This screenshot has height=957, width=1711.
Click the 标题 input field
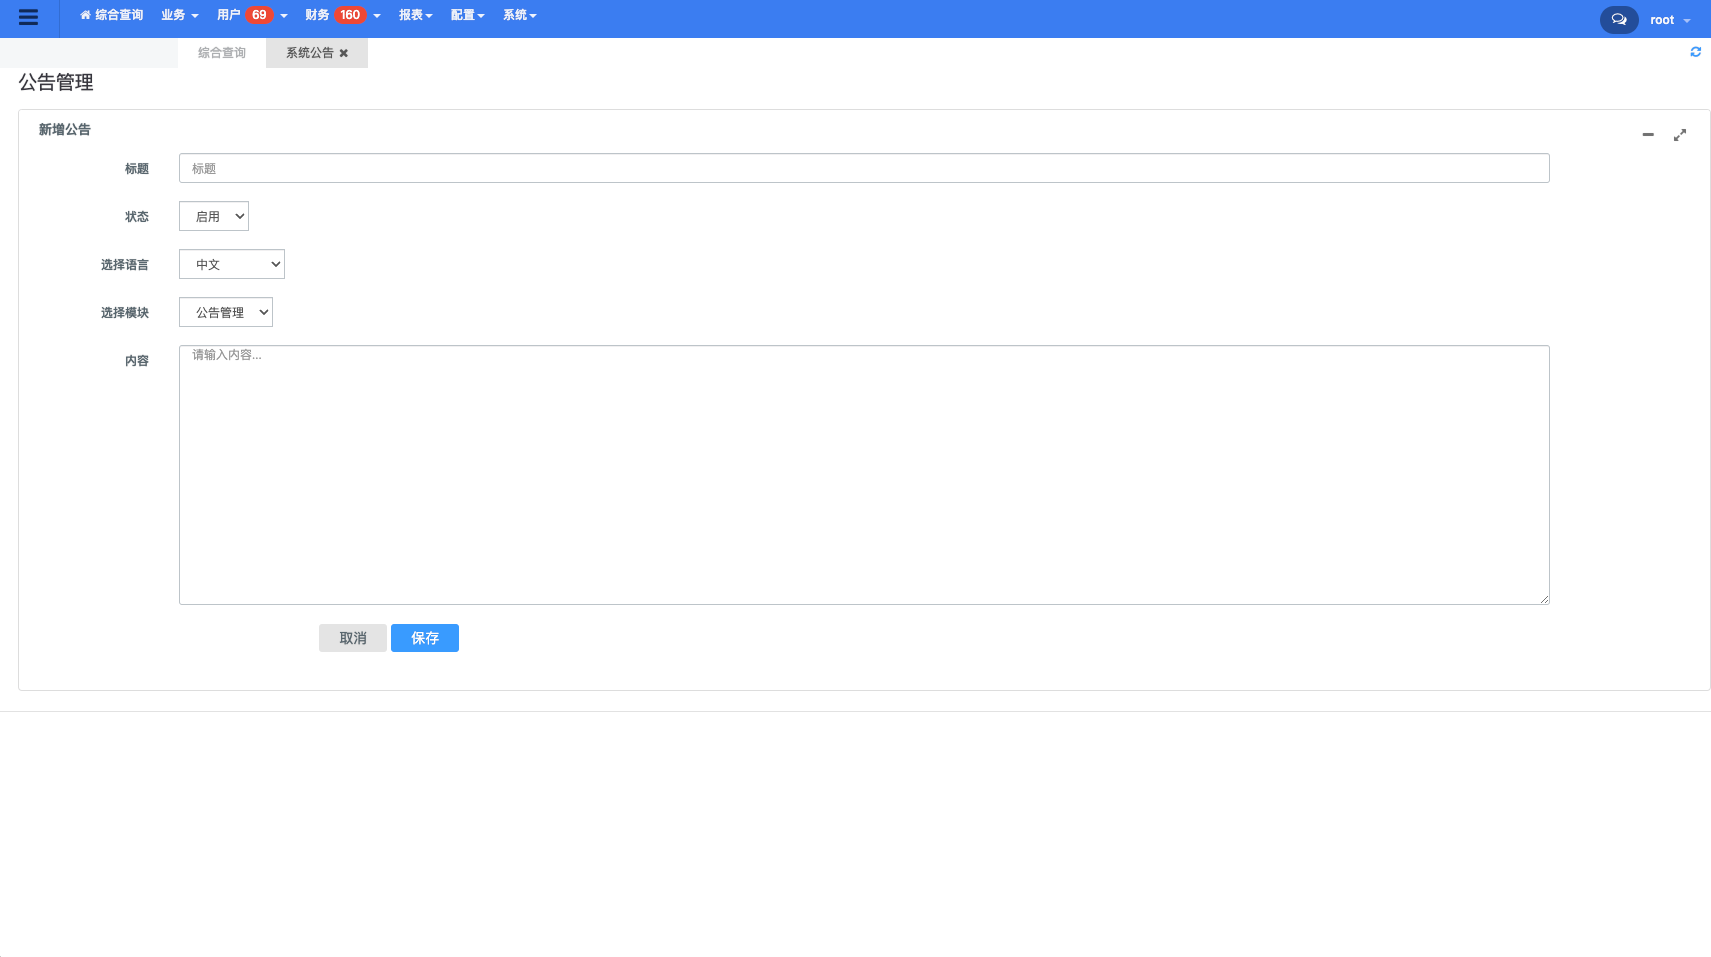click(x=864, y=168)
